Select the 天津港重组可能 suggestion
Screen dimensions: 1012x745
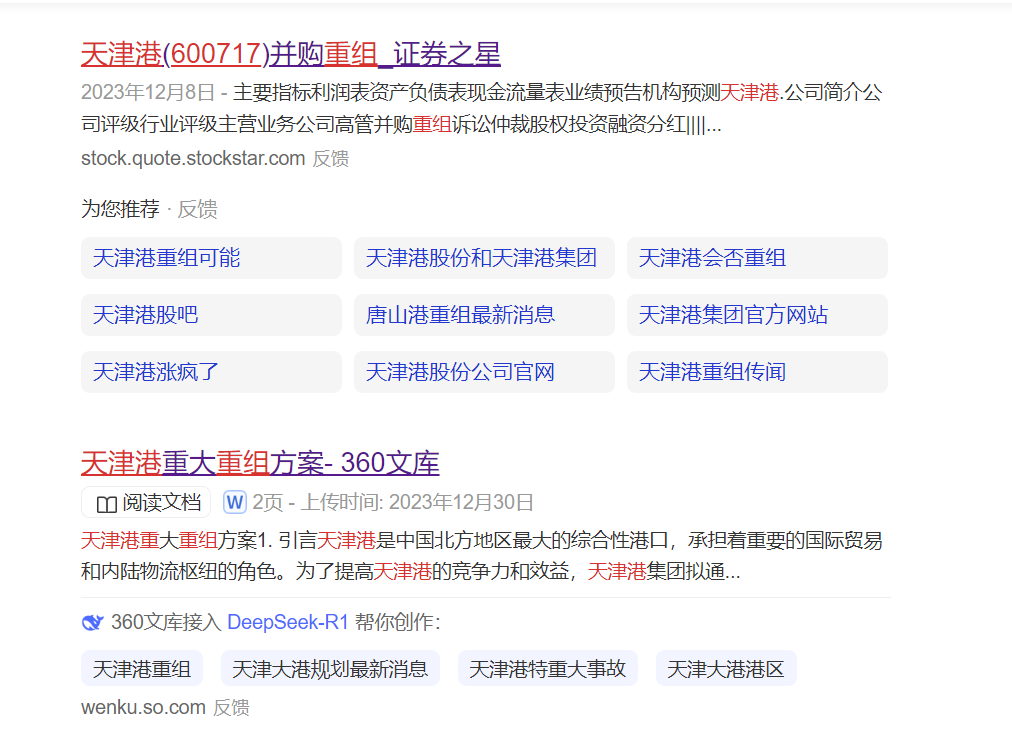(x=211, y=258)
